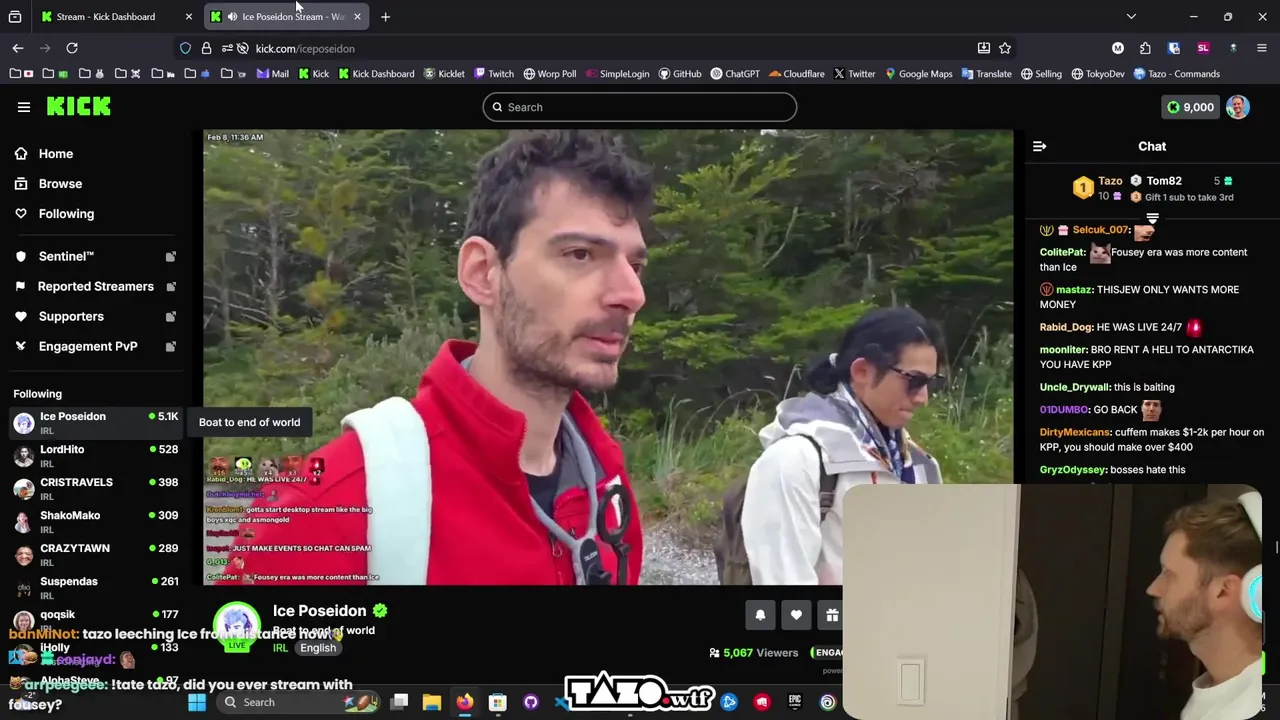
Task: Go to Home in the sidebar
Action: point(56,154)
